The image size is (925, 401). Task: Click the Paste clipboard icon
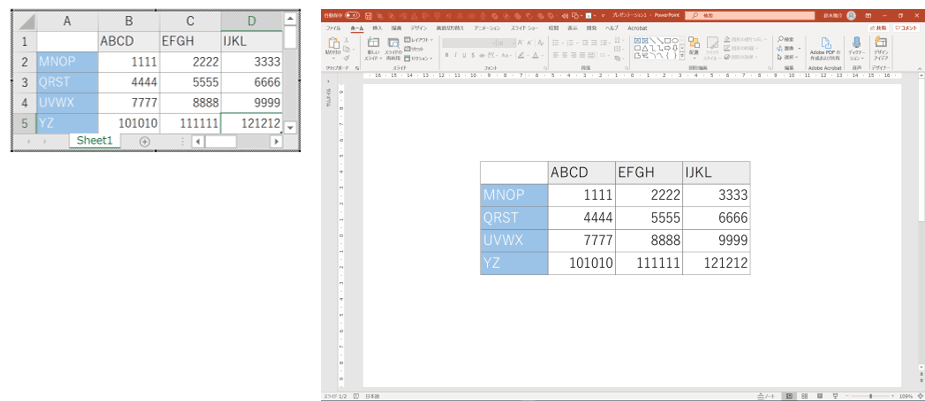pos(334,45)
